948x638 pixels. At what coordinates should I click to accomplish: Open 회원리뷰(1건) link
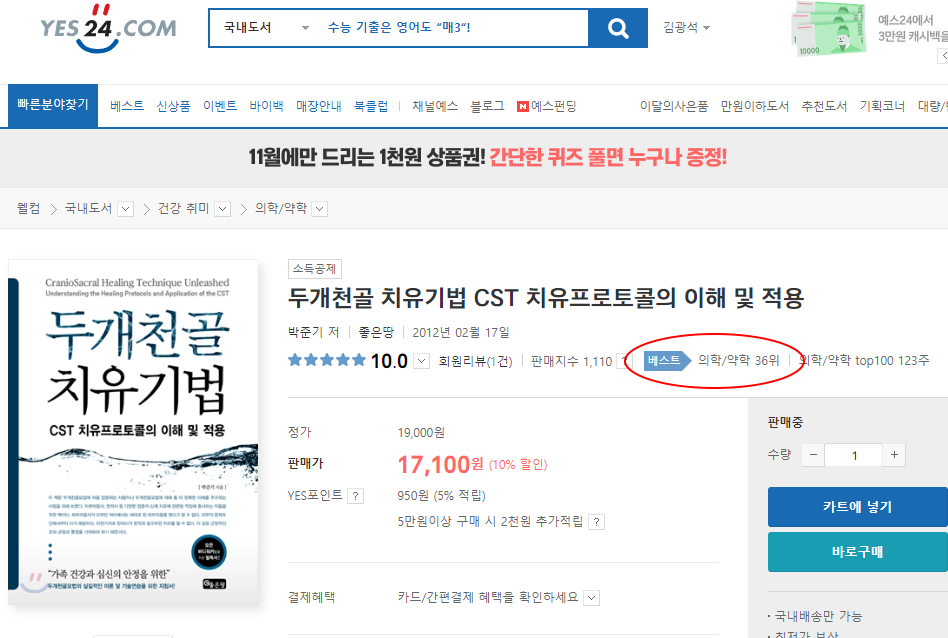[475, 362]
